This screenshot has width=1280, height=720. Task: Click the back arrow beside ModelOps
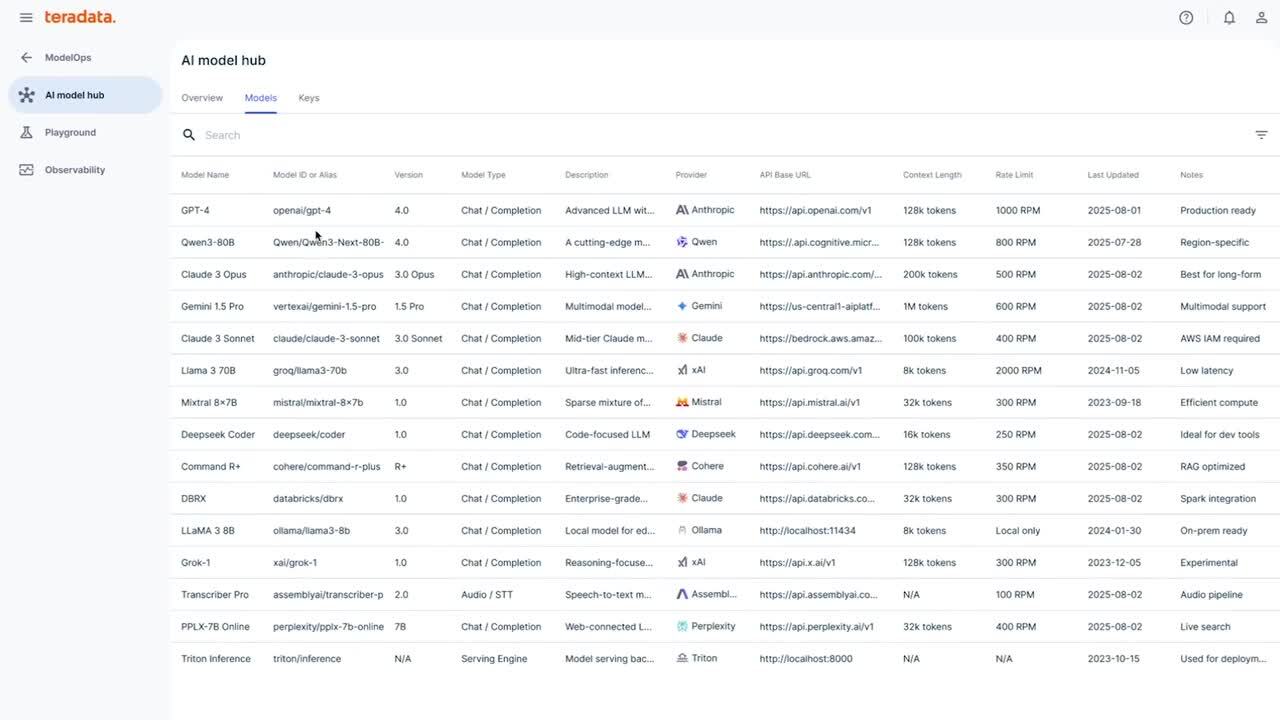(x=27, y=58)
